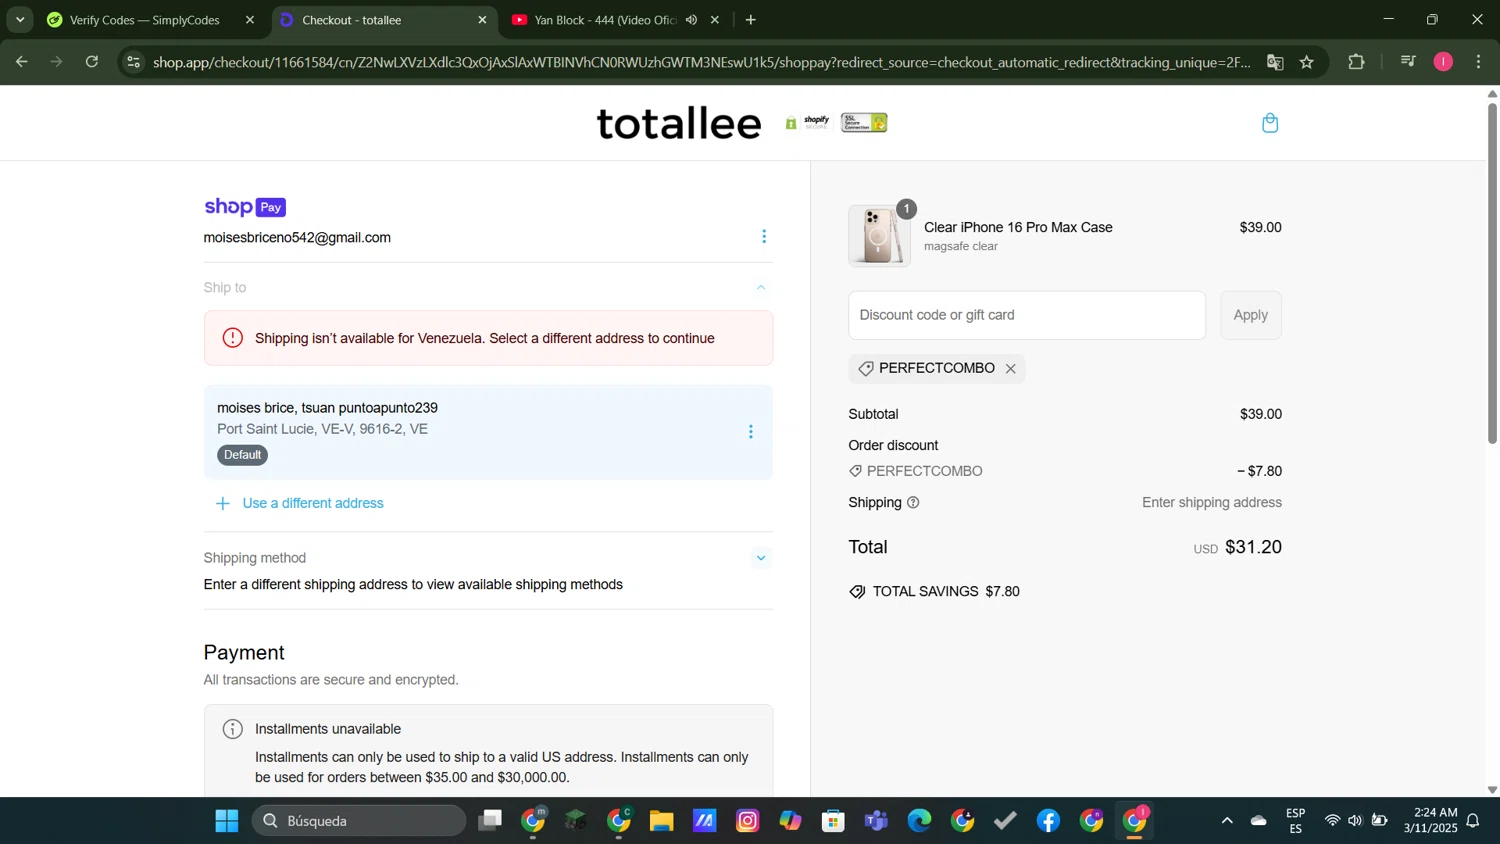The height and width of the screenshot is (844, 1500).
Task: Open Instagram from the taskbar
Action: pyautogui.click(x=748, y=821)
